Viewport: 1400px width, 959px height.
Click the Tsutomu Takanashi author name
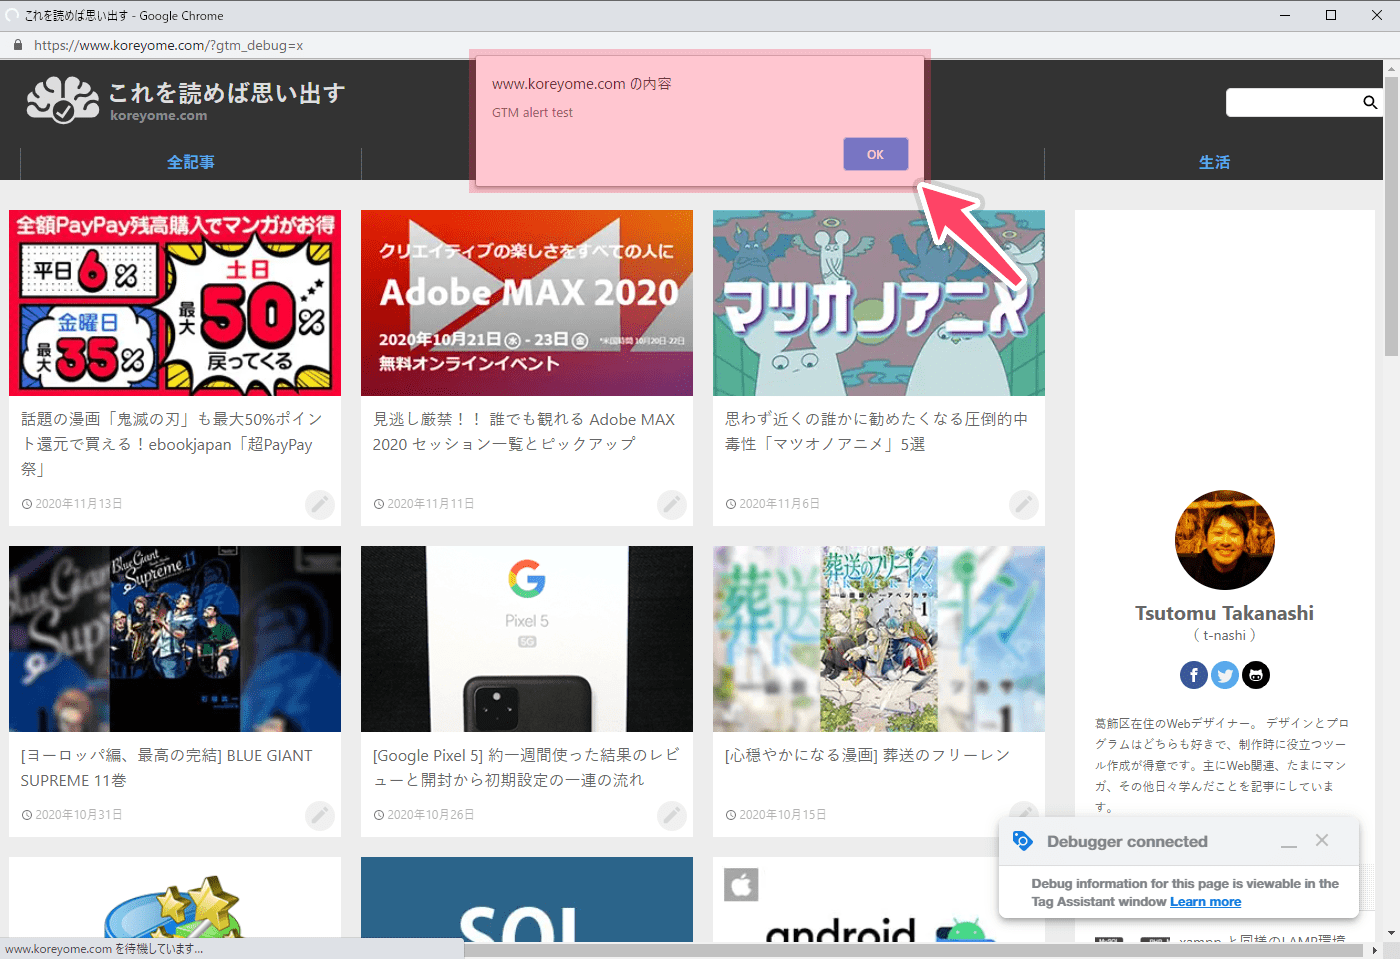[1225, 613]
